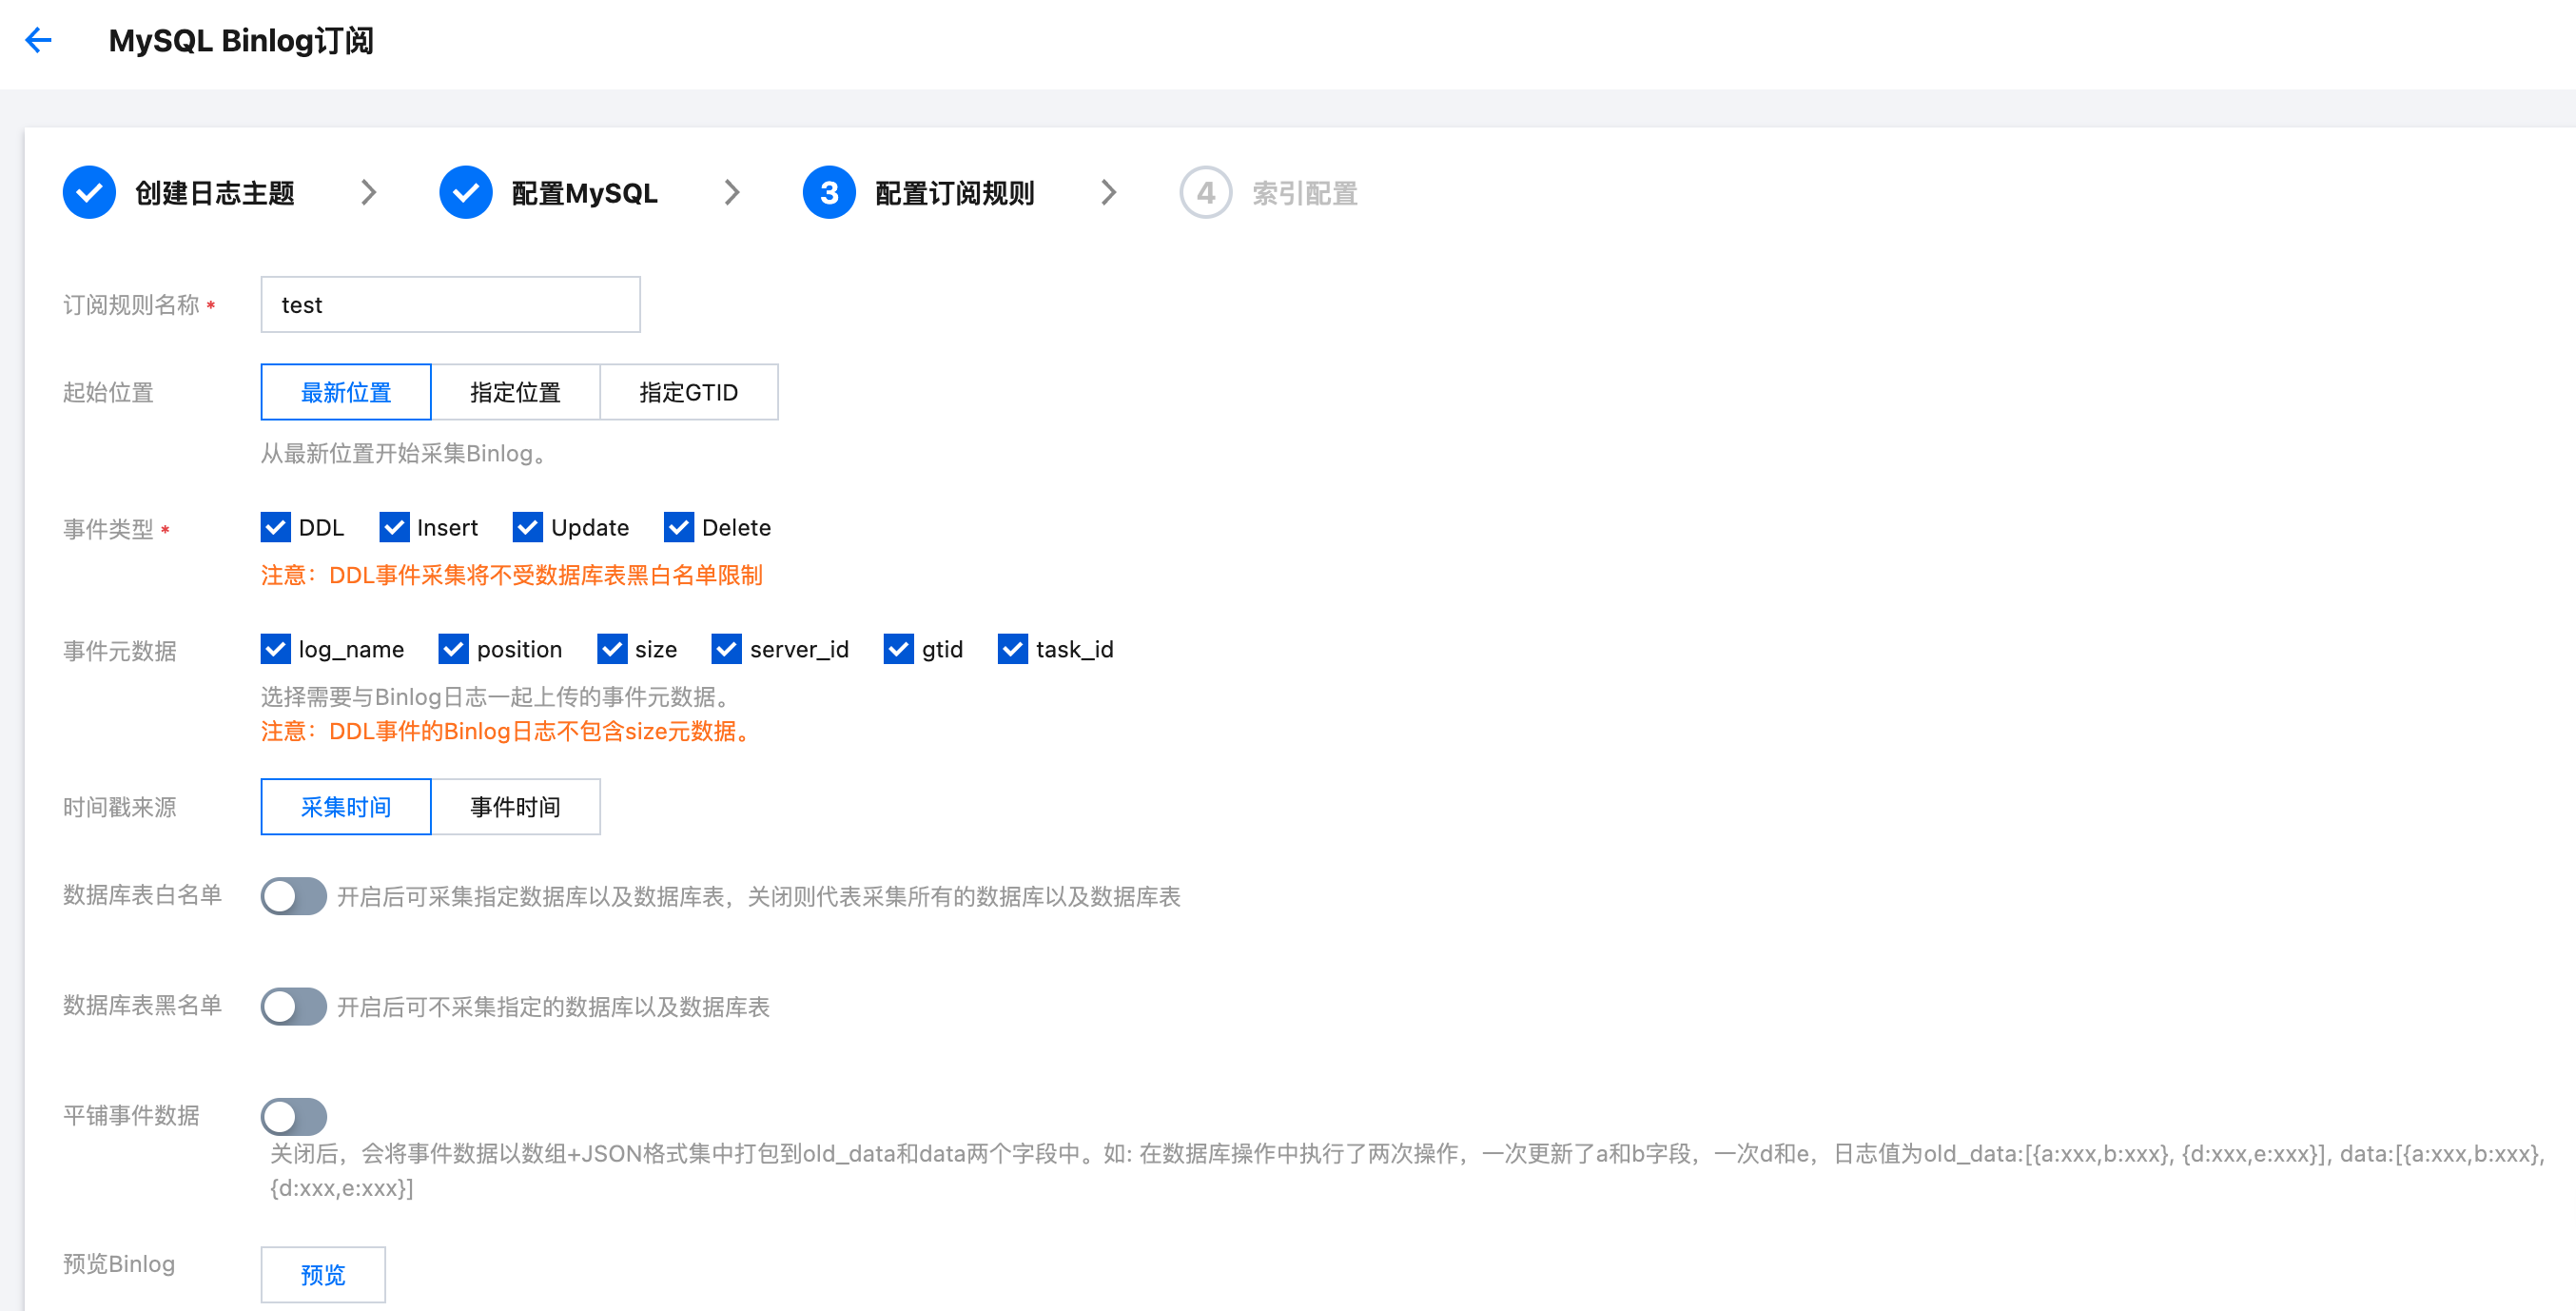Turn on the 平铺事件数据 switch

pyautogui.click(x=293, y=1116)
